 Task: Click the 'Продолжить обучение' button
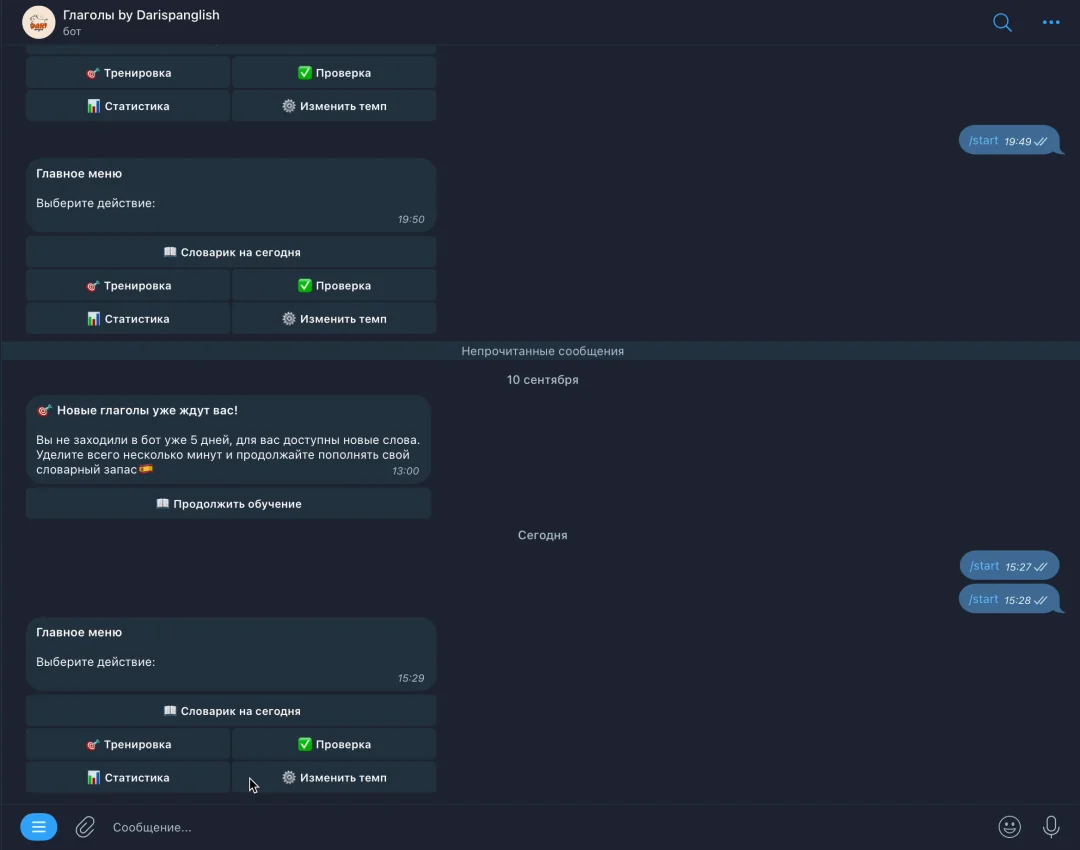point(229,504)
